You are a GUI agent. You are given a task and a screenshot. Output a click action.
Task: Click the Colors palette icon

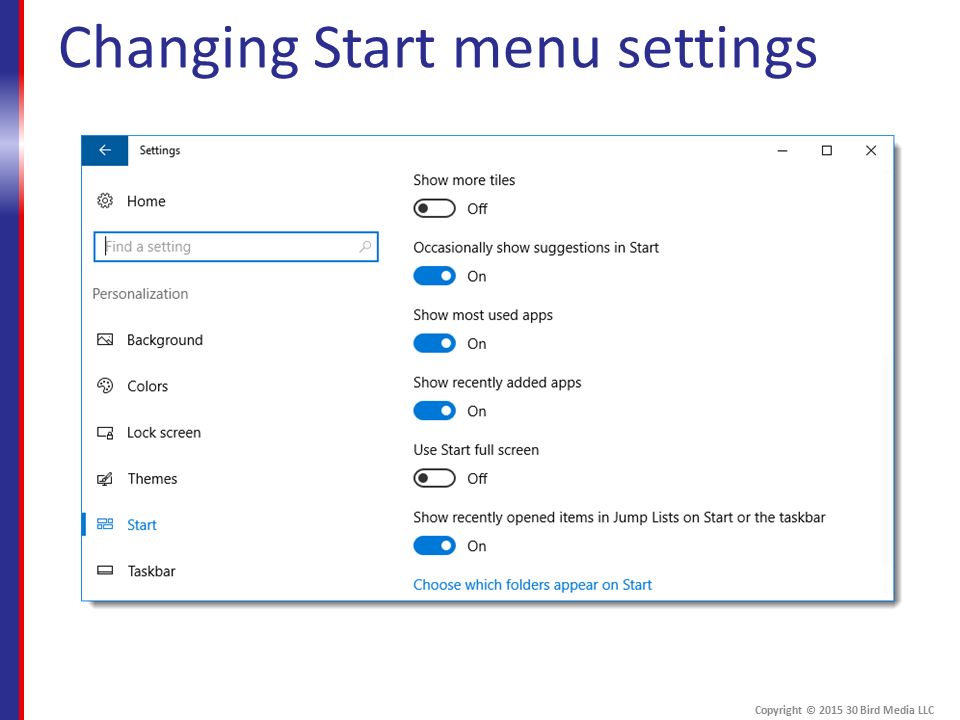(x=105, y=386)
